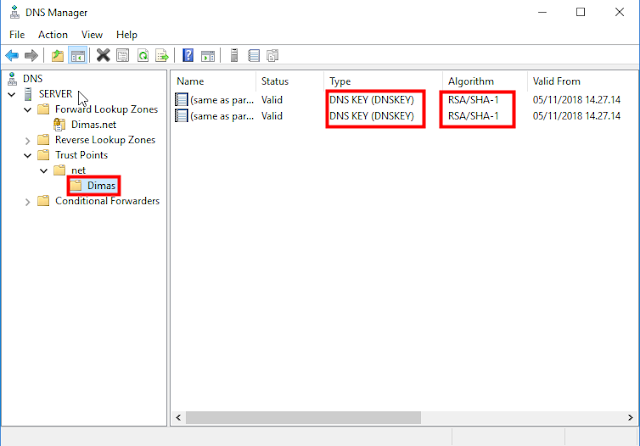Click the SERVER computer icon in tree
Viewport: 640px width, 446px height.
pyautogui.click(x=28, y=94)
